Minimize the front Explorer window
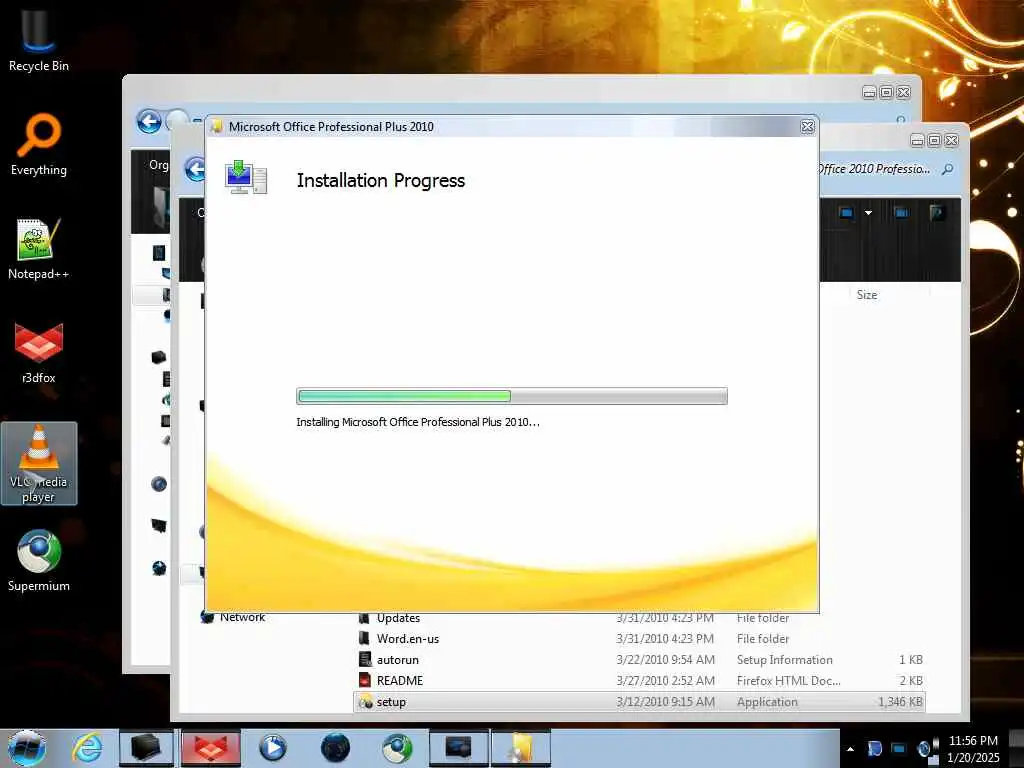 pos(917,140)
